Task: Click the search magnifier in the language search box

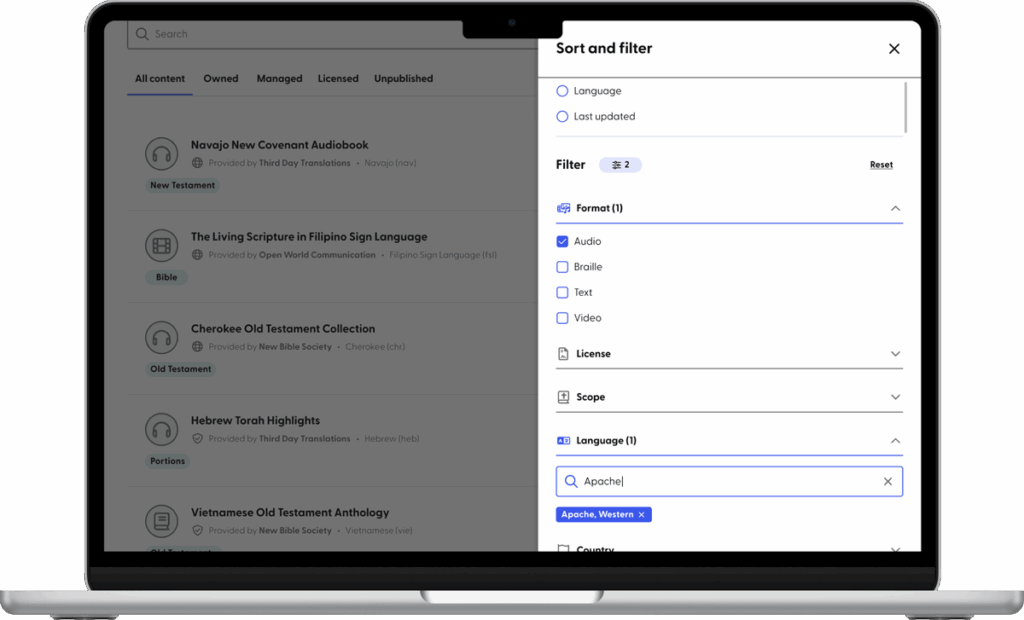Action: [571, 481]
